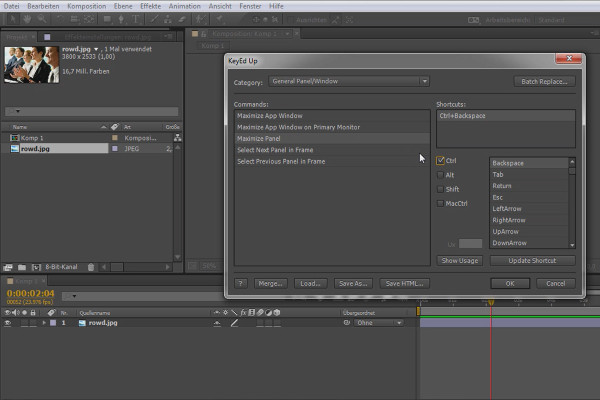Select the Unified Camera tool
600x400 pixels.
(74, 19)
